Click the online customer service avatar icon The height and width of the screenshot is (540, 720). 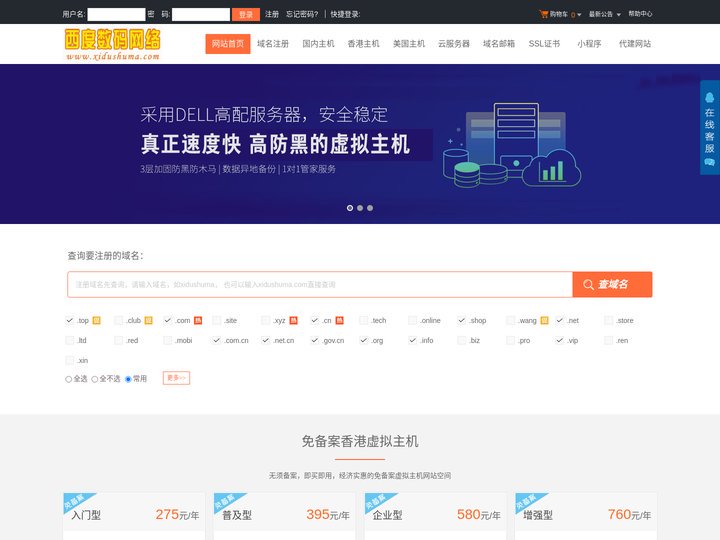point(709,98)
